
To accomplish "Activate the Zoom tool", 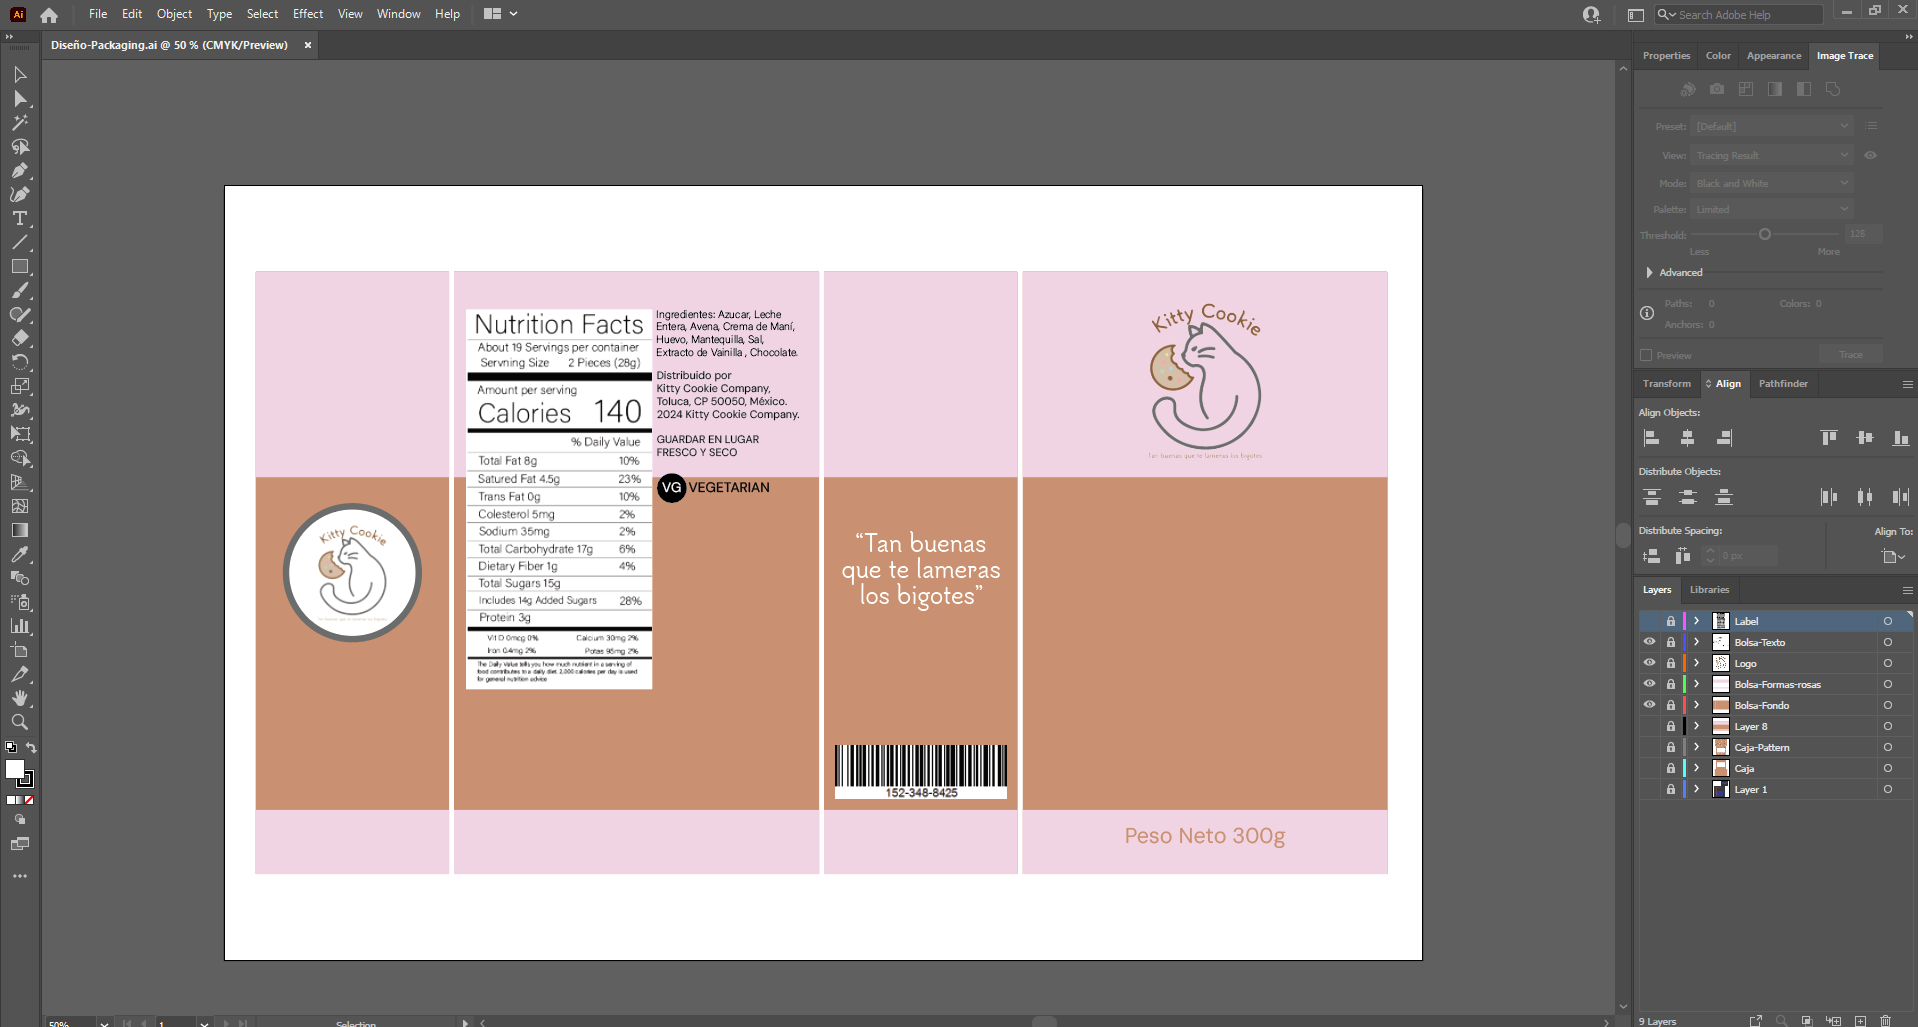I will (x=19, y=722).
